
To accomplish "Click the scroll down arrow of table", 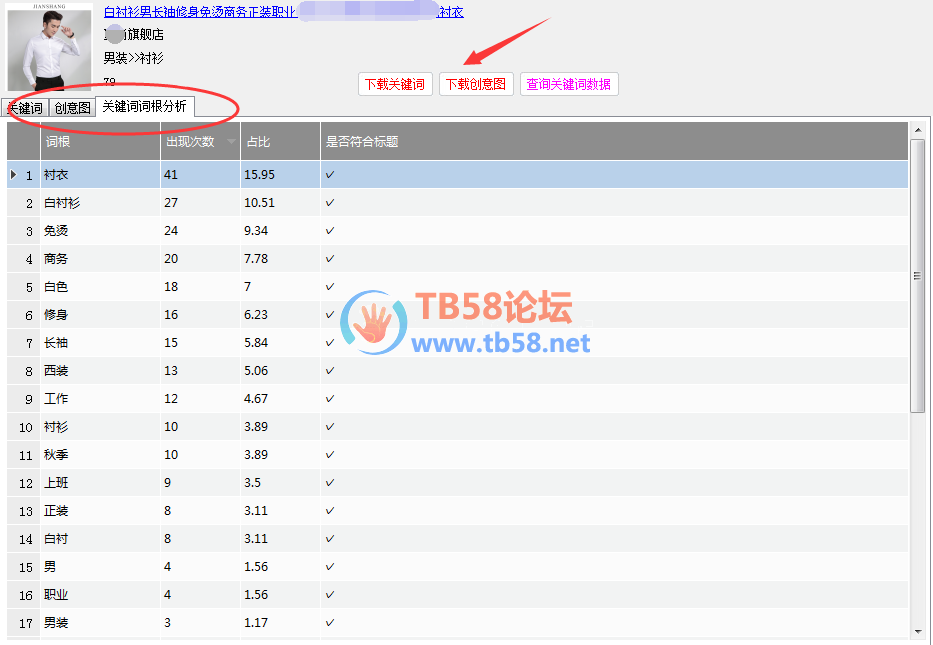I will (x=917, y=631).
